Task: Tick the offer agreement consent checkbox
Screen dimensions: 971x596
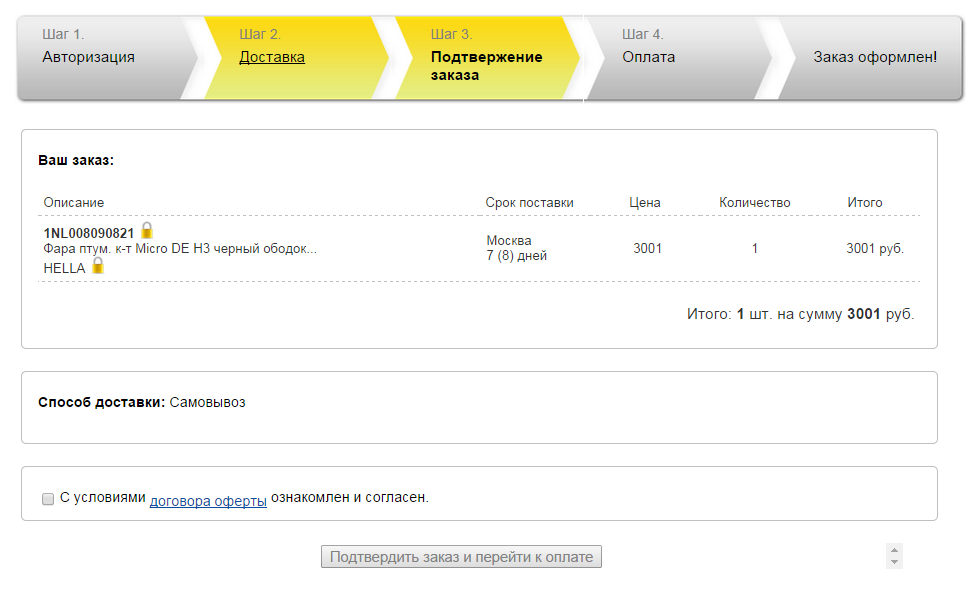Action: pyautogui.click(x=48, y=498)
